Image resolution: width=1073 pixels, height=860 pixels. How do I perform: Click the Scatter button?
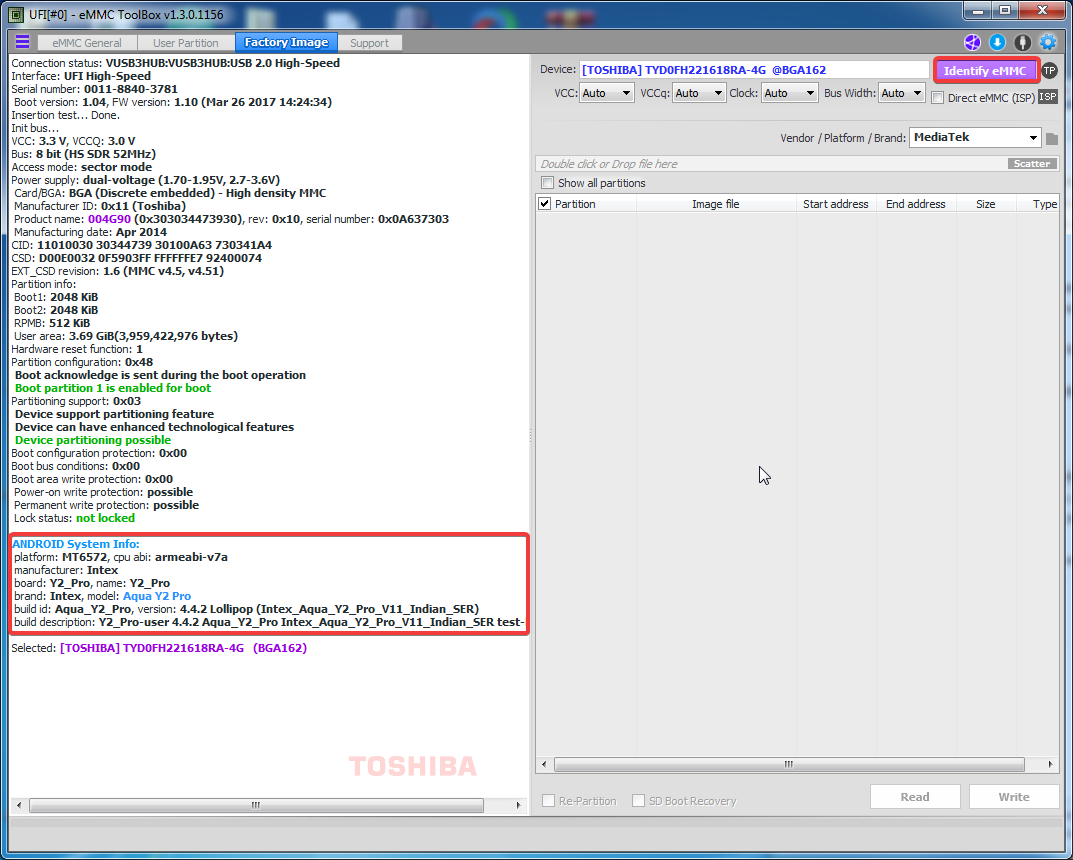pos(1032,164)
